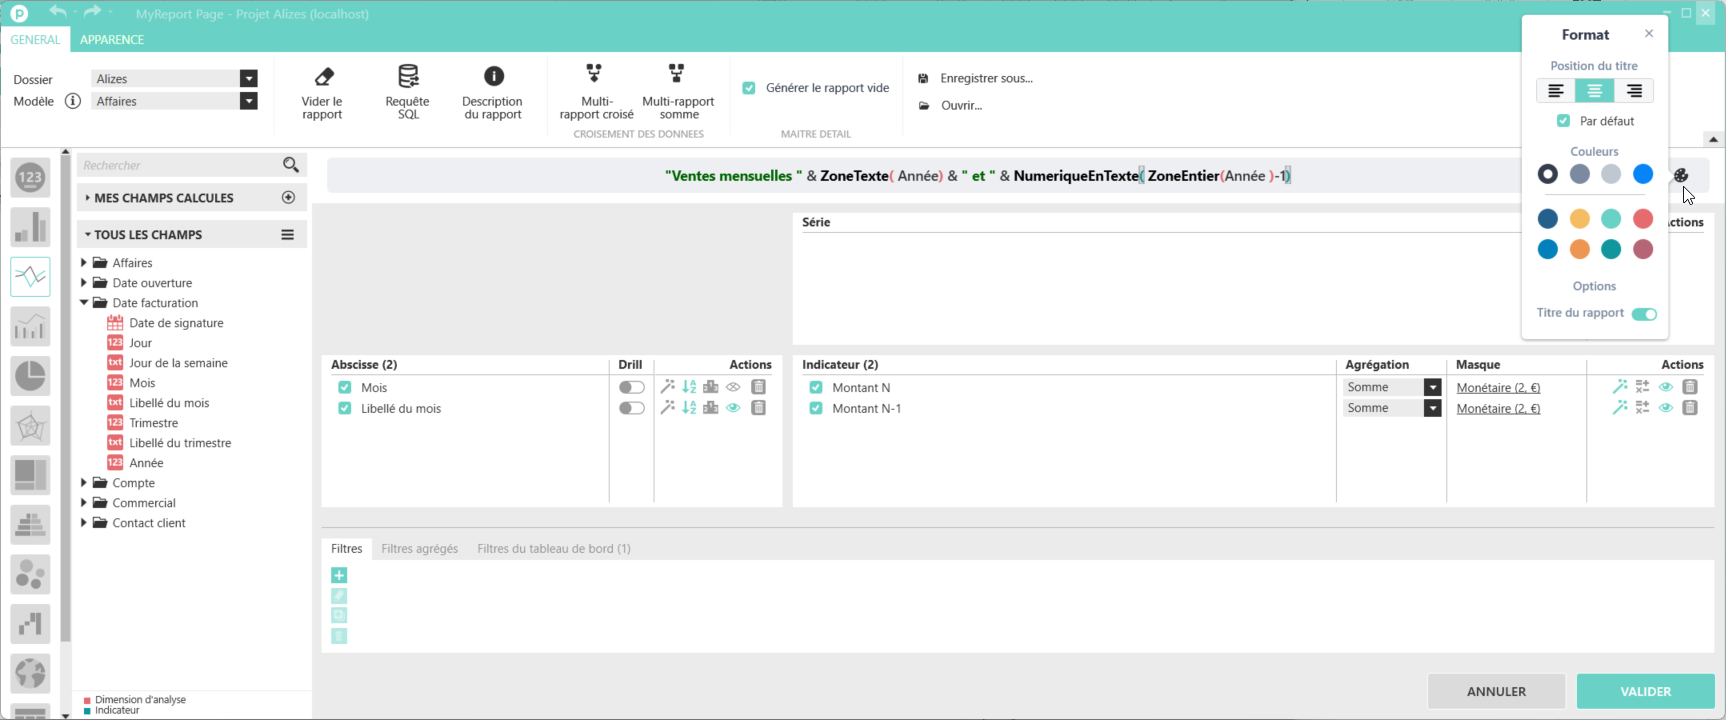Click the Multi-rapport somme icon
The width and height of the screenshot is (1726, 720).
click(677, 74)
